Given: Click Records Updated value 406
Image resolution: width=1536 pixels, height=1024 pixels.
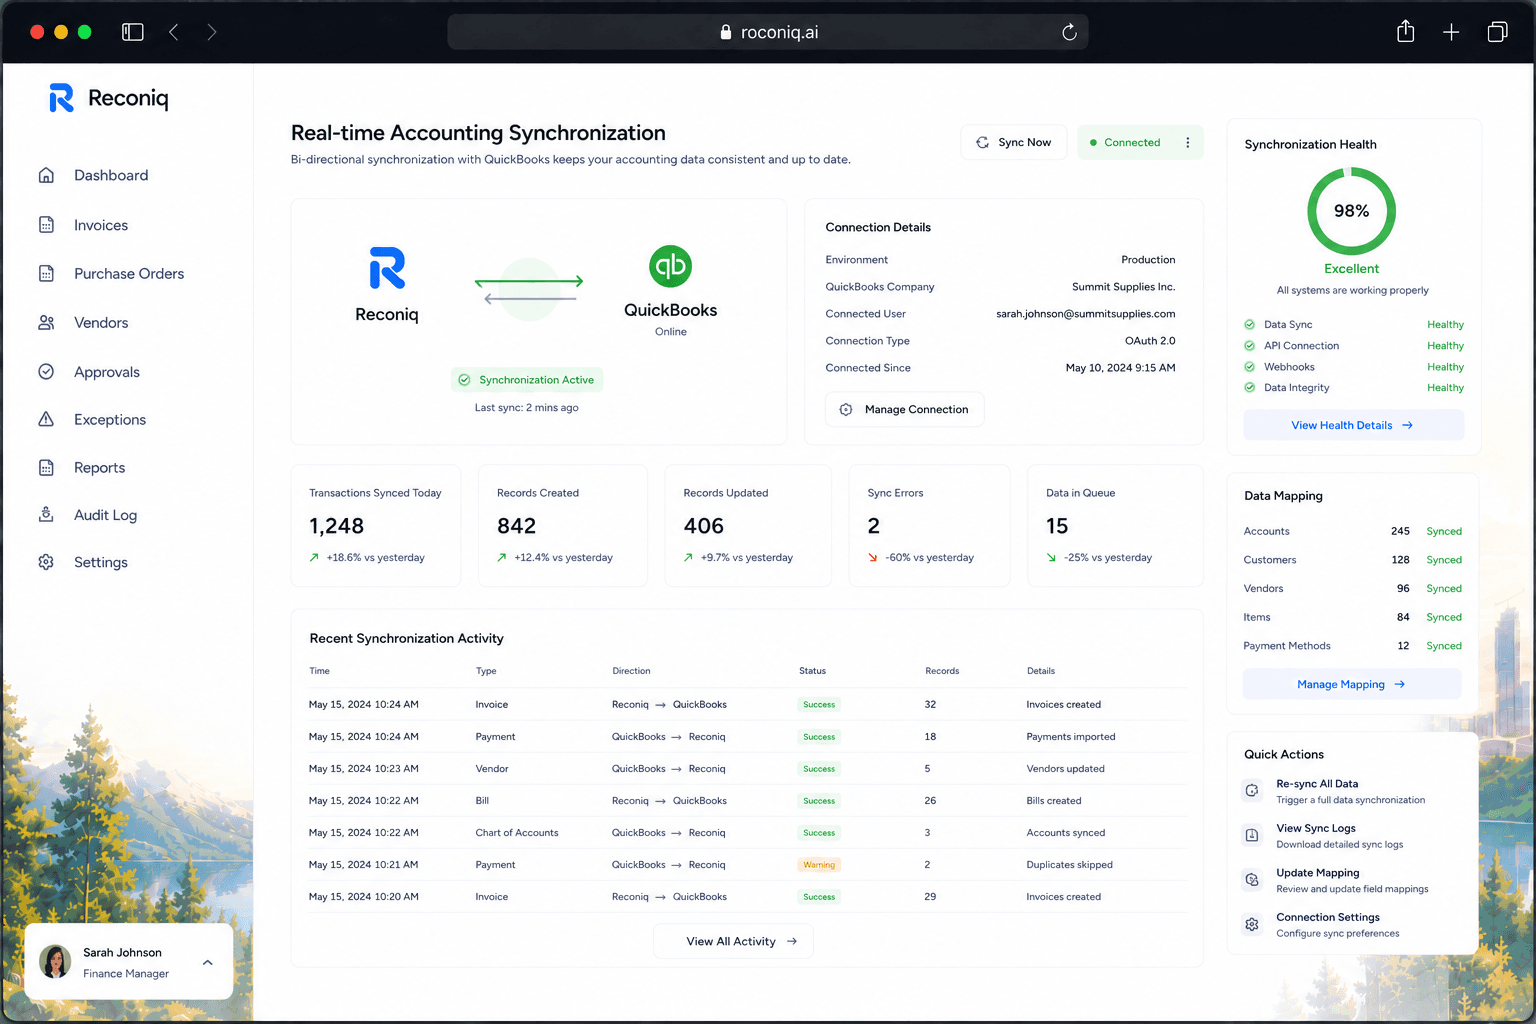Looking at the screenshot, I should tap(704, 526).
